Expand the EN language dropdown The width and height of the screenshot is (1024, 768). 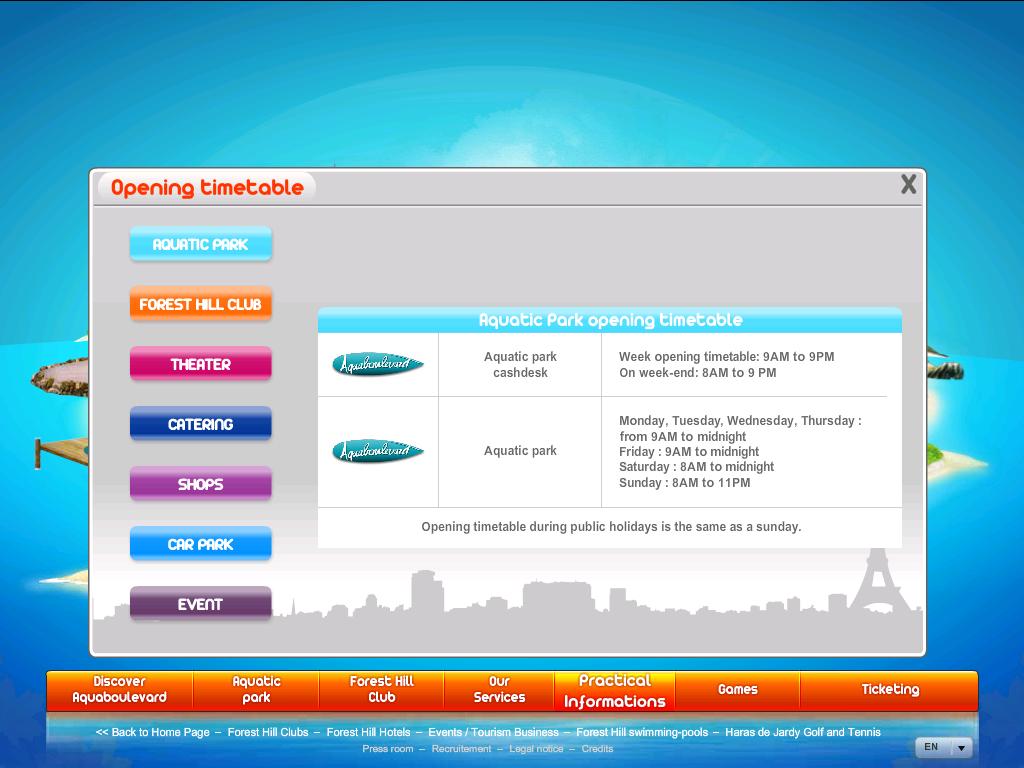coord(943,747)
